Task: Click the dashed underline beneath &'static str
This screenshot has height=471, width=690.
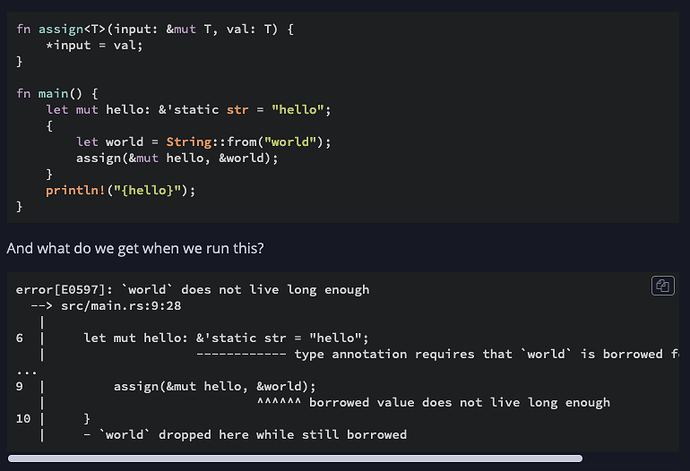Action: click(x=241, y=354)
